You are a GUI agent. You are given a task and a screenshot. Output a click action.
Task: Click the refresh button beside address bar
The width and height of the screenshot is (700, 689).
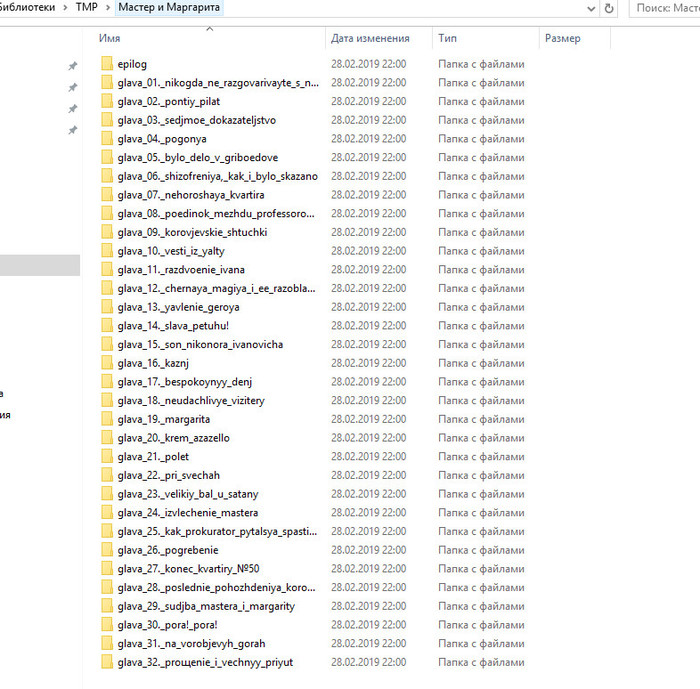pyautogui.click(x=609, y=8)
